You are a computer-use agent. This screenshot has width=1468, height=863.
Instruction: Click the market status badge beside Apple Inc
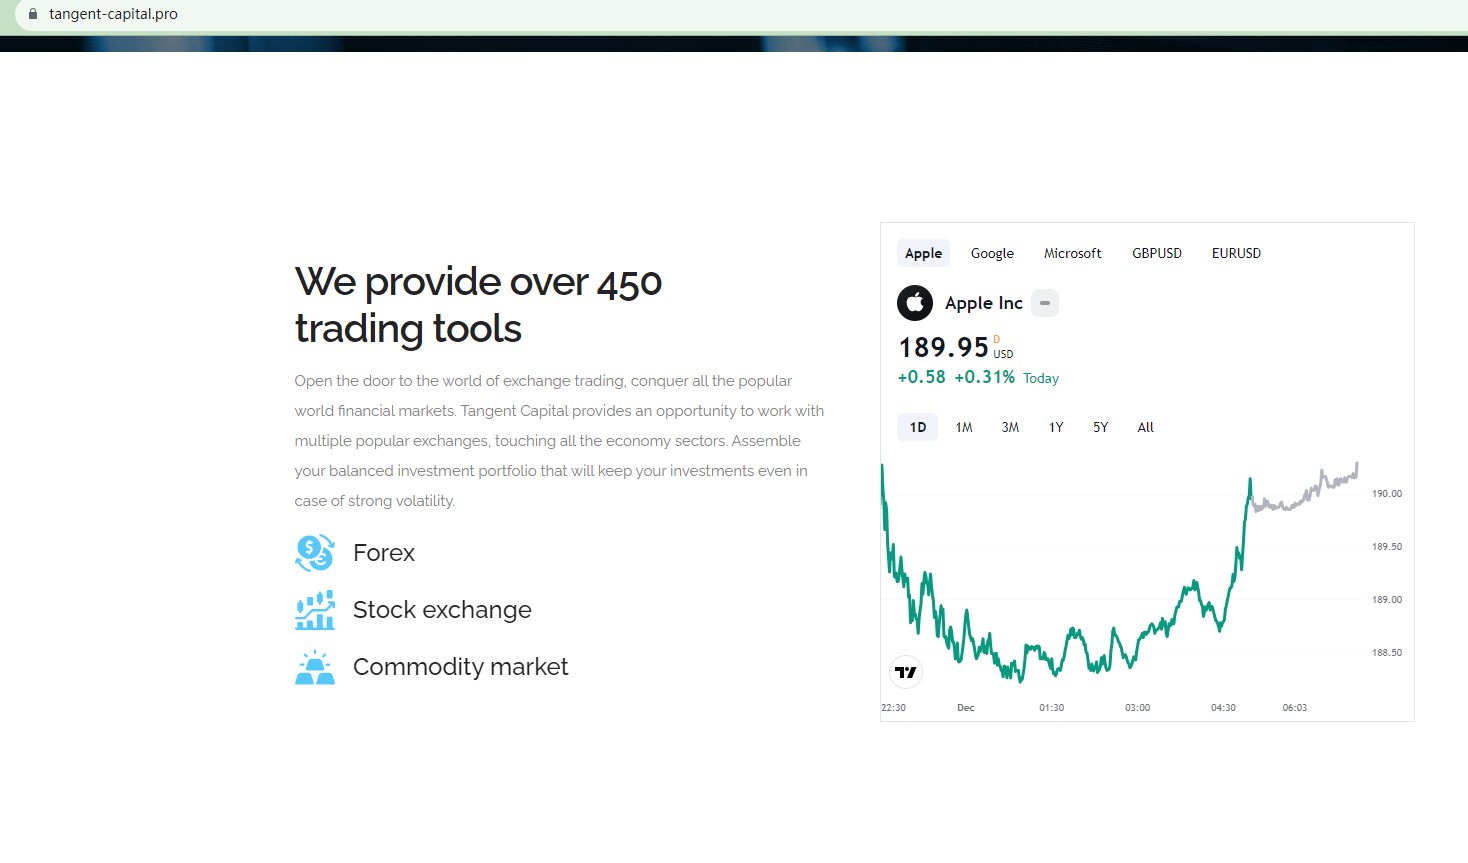coord(1045,303)
